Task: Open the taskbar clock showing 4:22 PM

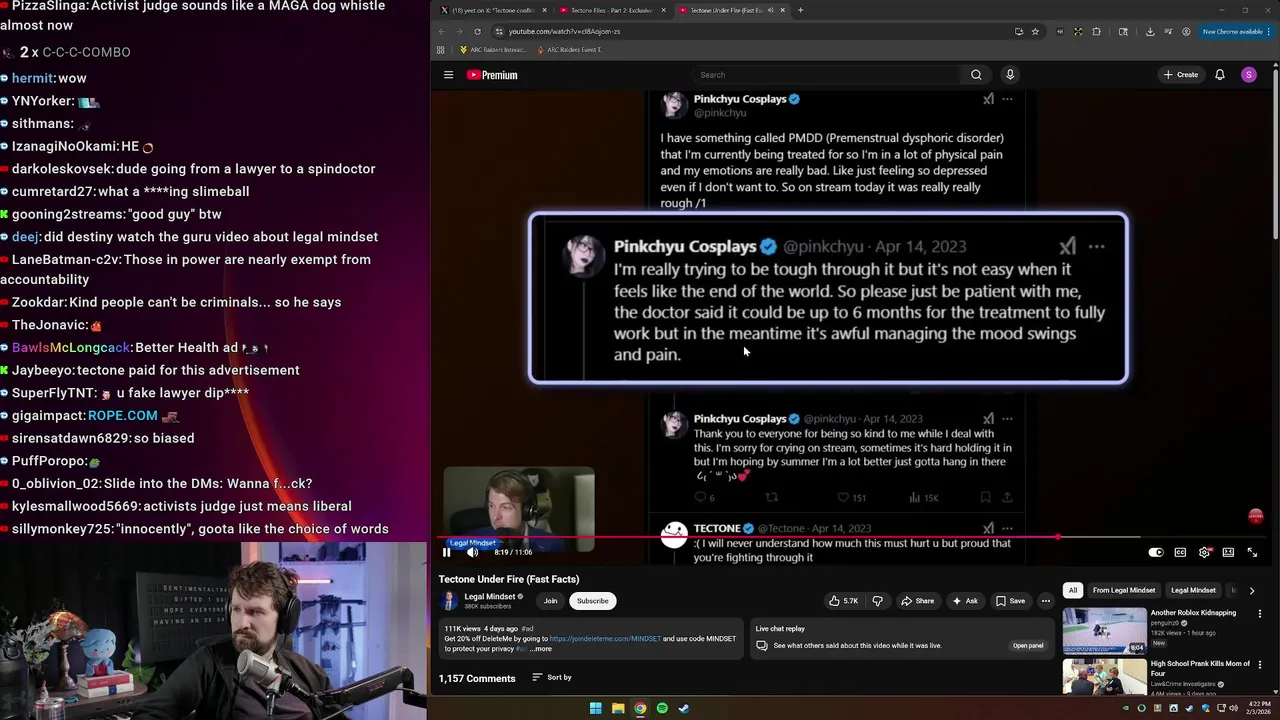Action: 1257,708
